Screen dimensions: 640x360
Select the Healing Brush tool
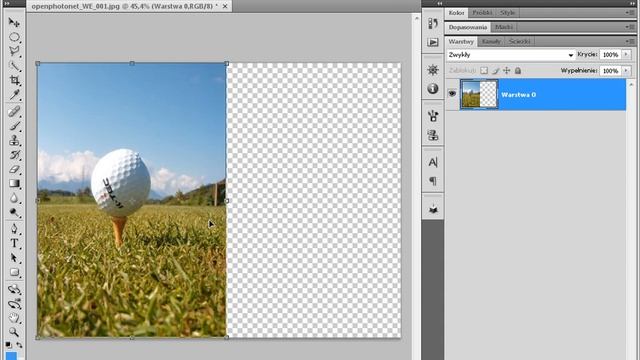tap(14, 111)
